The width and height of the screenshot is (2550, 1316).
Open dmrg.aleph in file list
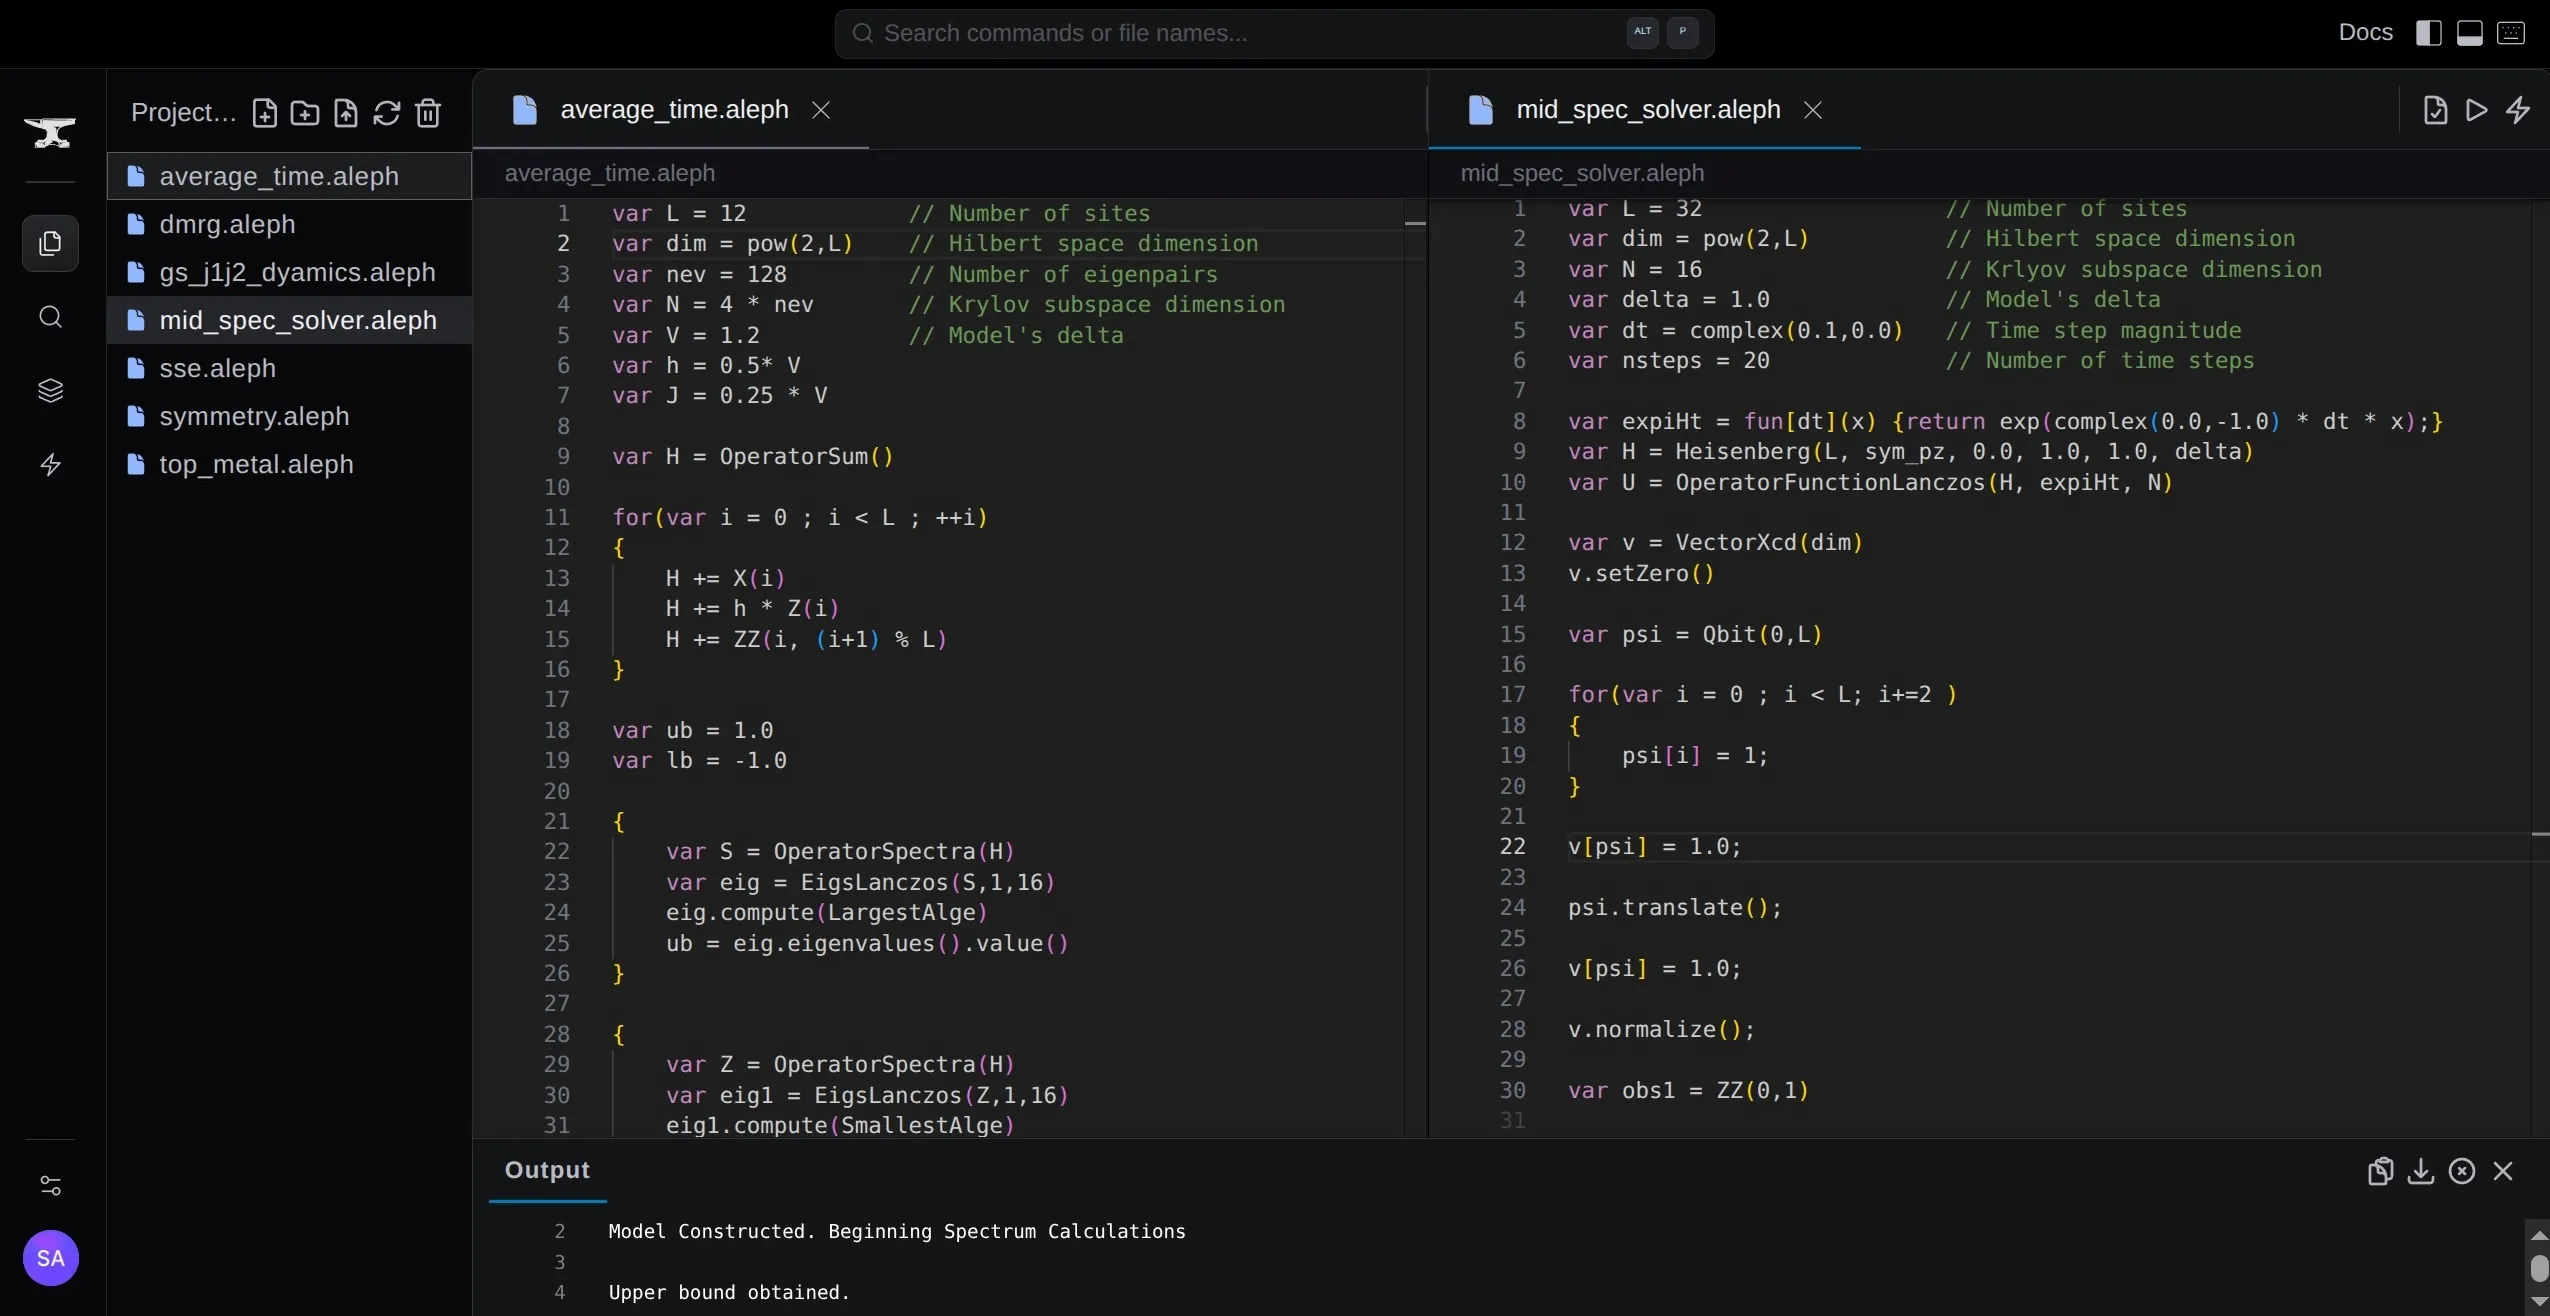(x=289, y=224)
